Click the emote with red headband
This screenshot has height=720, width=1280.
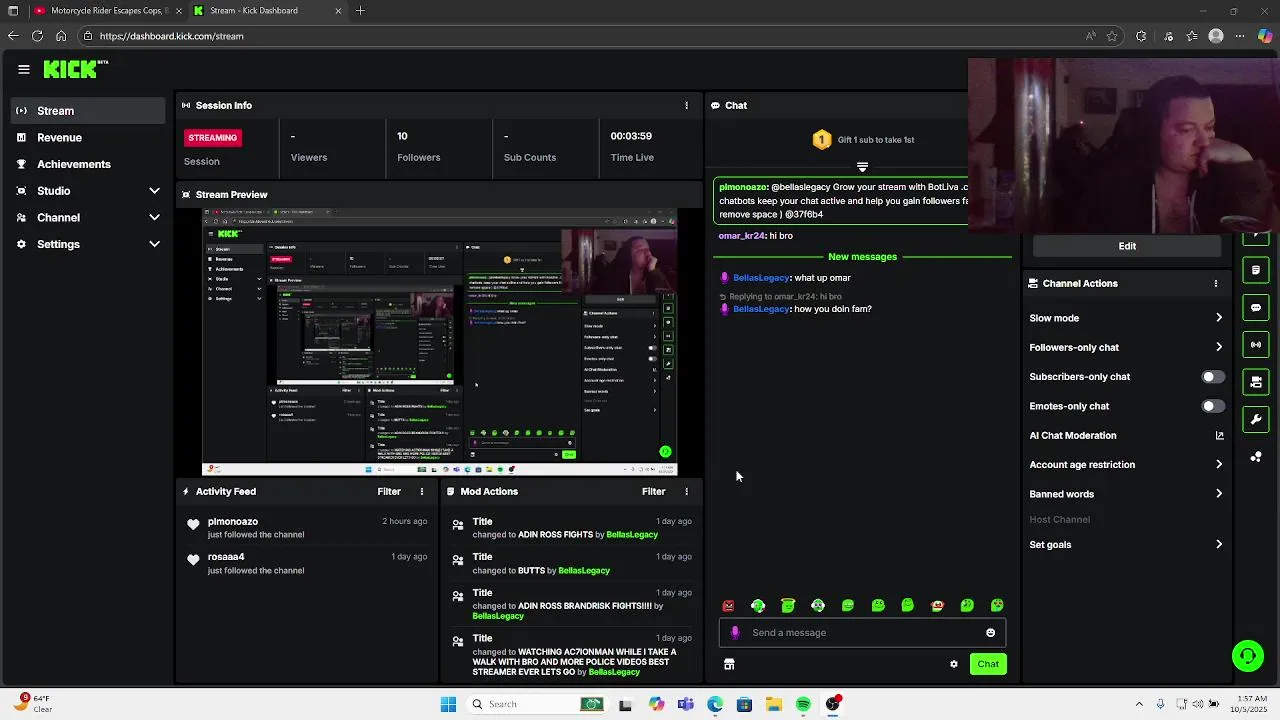pyautogui.click(x=937, y=605)
